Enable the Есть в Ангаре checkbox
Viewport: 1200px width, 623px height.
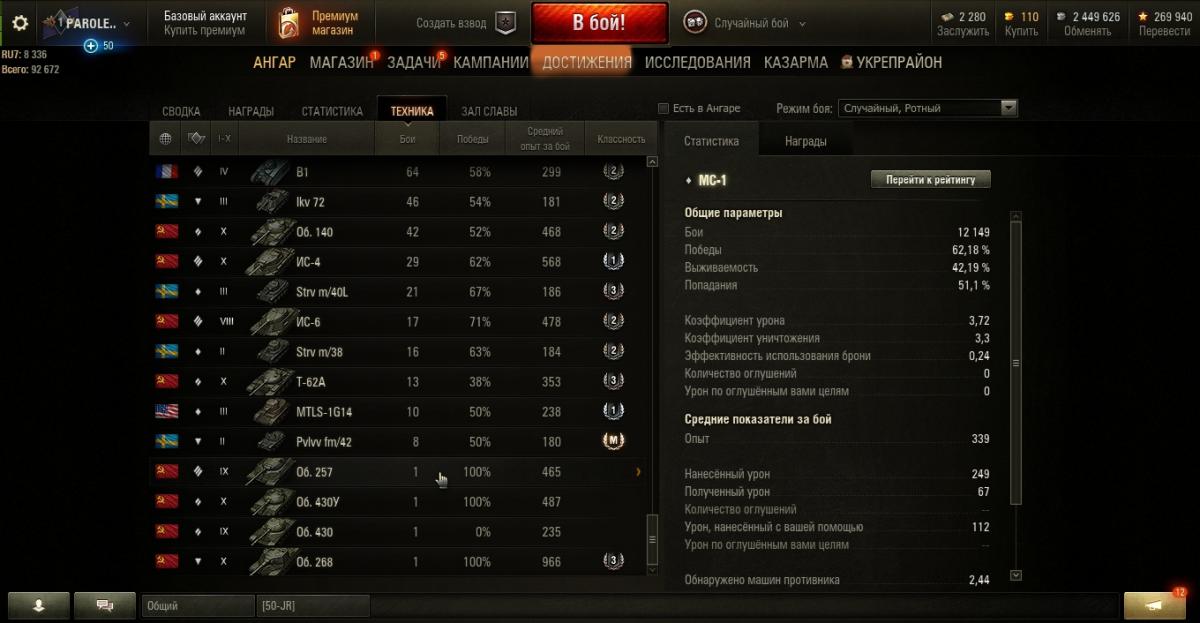(662, 108)
